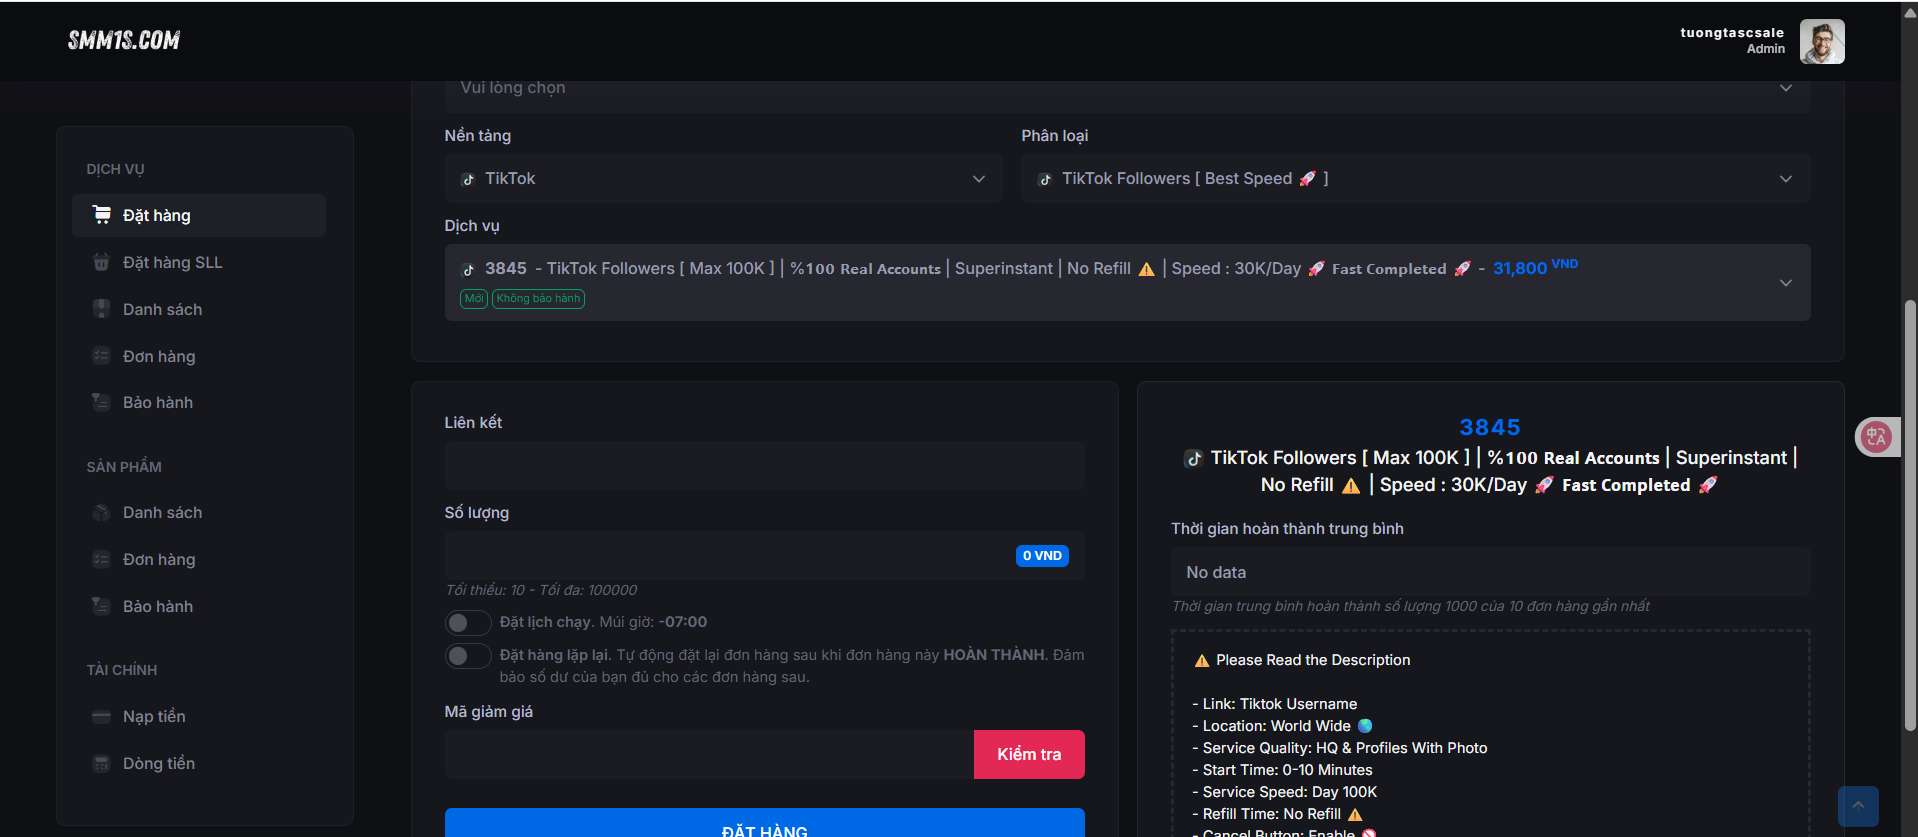Click the Không bảo hành tag
Viewport: 1918px width, 837px height.
click(538, 298)
